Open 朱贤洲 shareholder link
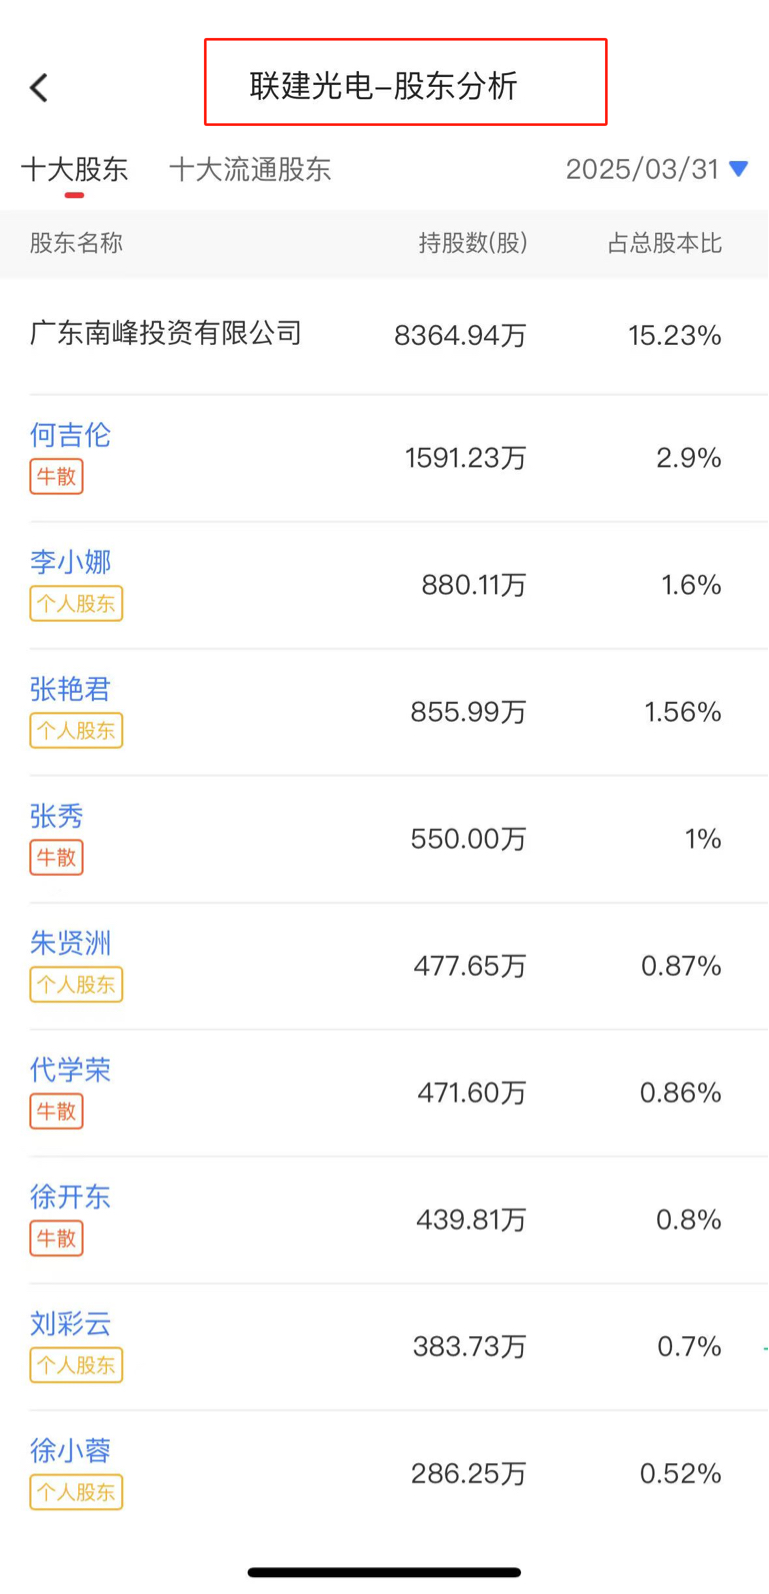This screenshot has width=769, height=1594. 70,943
